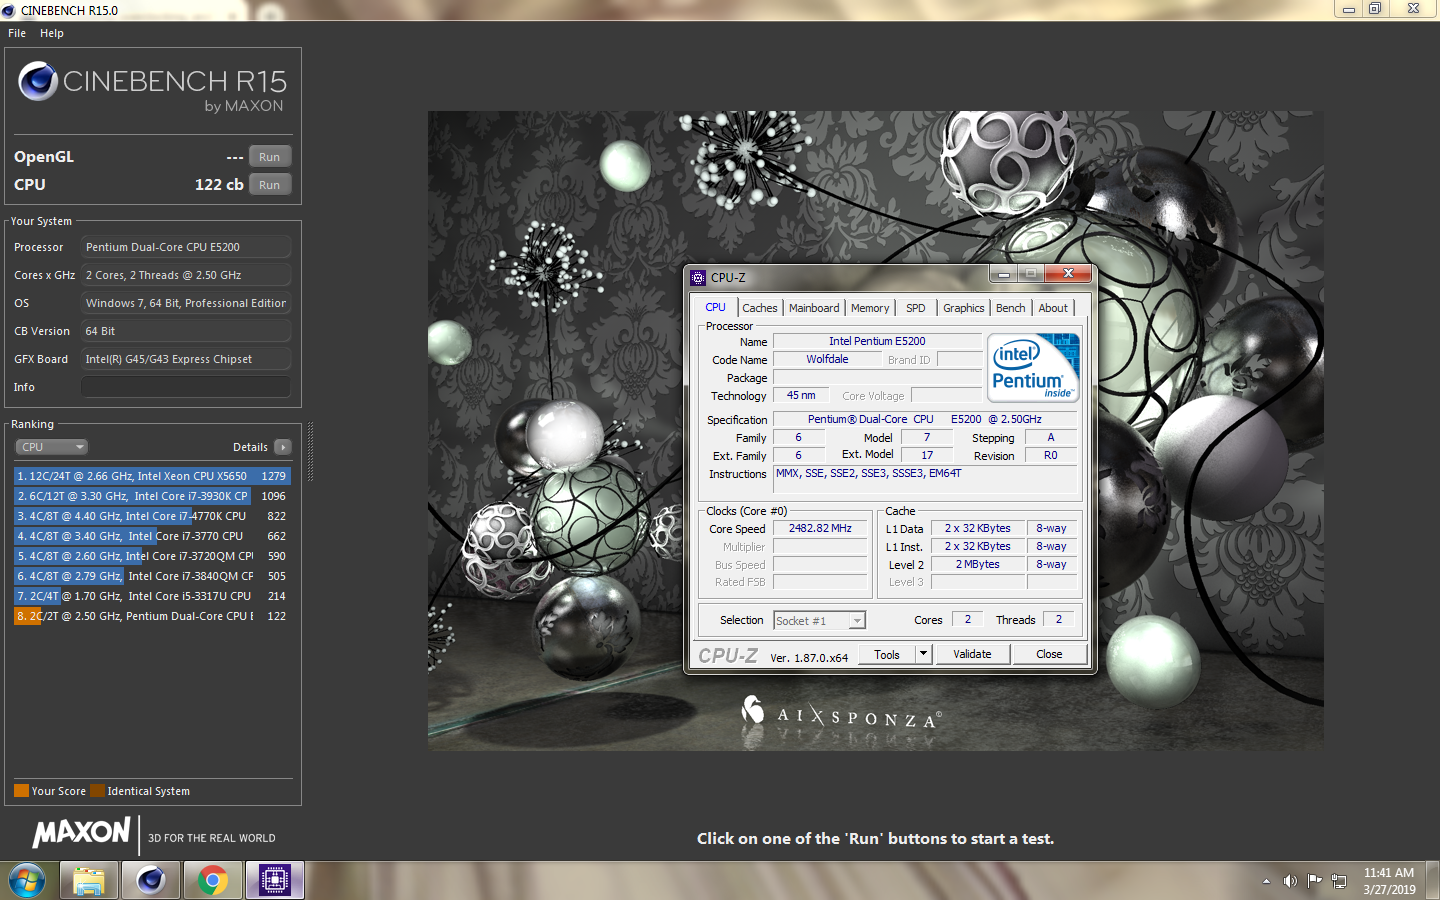Select the Core i7-4770K ranking row

pos(152,516)
